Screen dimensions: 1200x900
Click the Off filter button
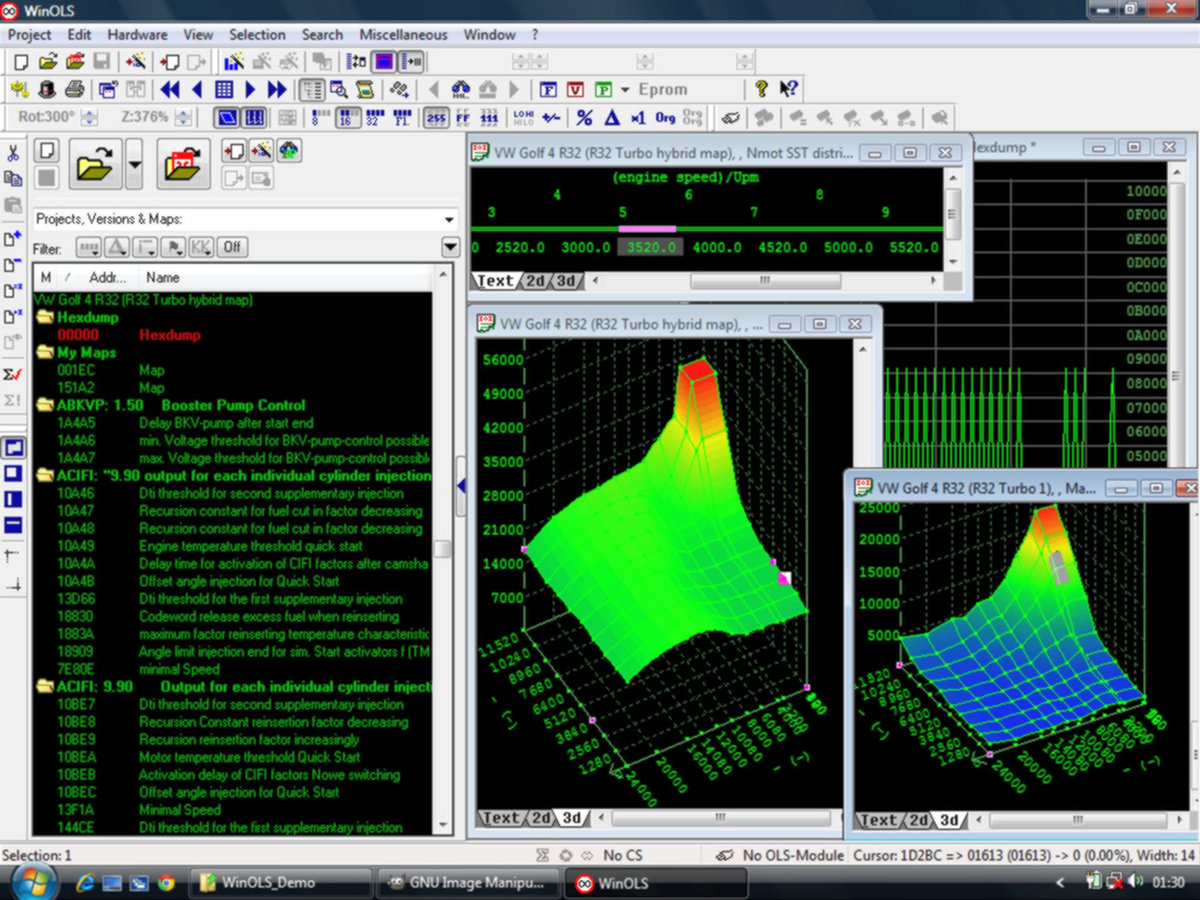233,247
